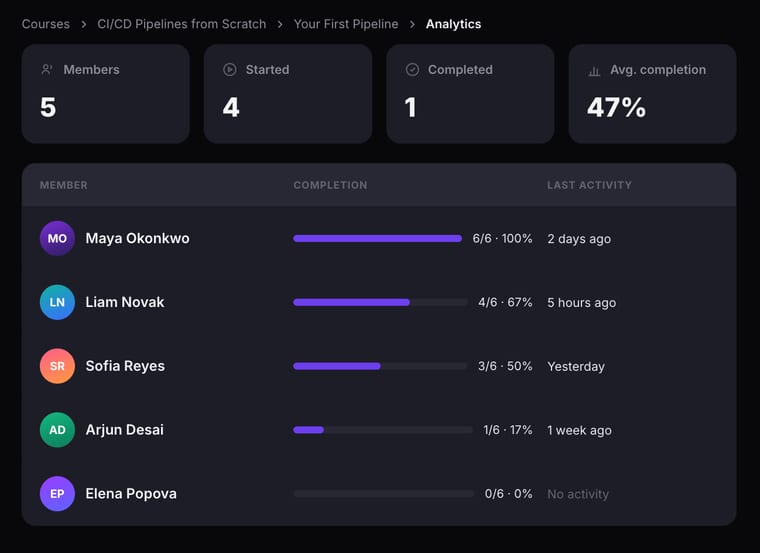Open CI/CD Pipelines from Scratch breadcrumb
The height and width of the screenshot is (553, 760).
click(181, 24)
